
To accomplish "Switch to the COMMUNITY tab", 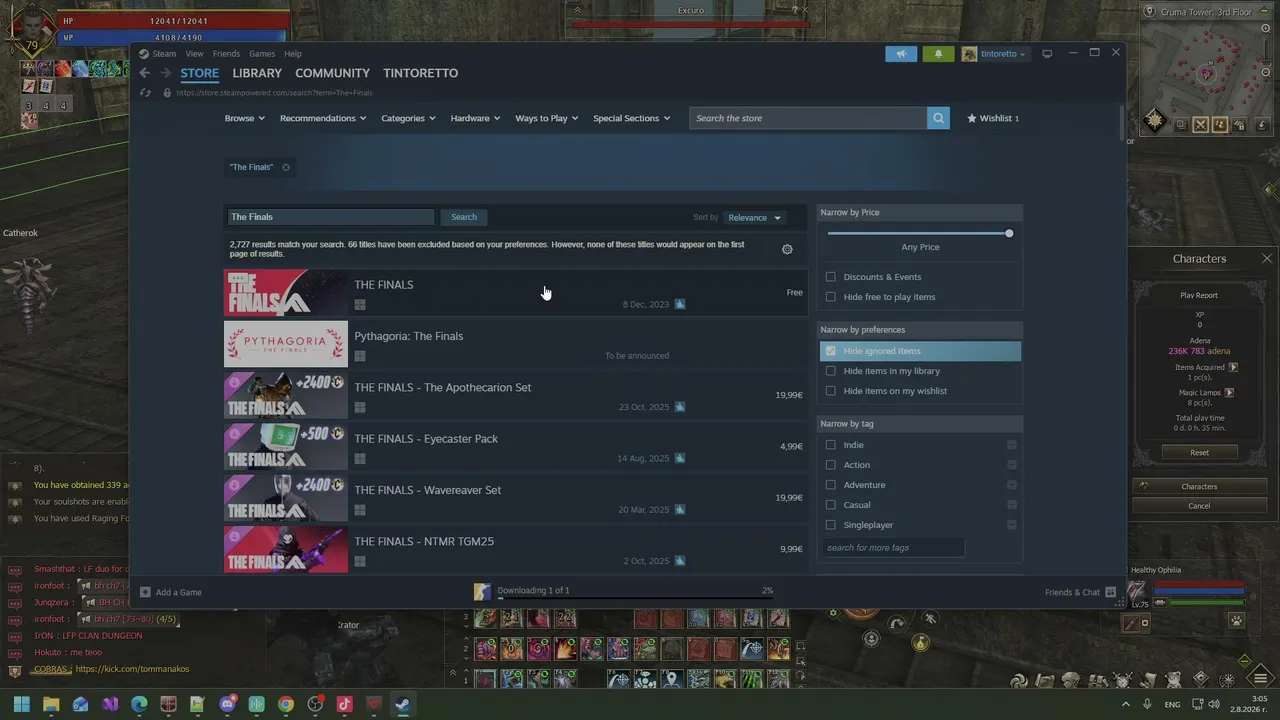I will coord(332,73).
